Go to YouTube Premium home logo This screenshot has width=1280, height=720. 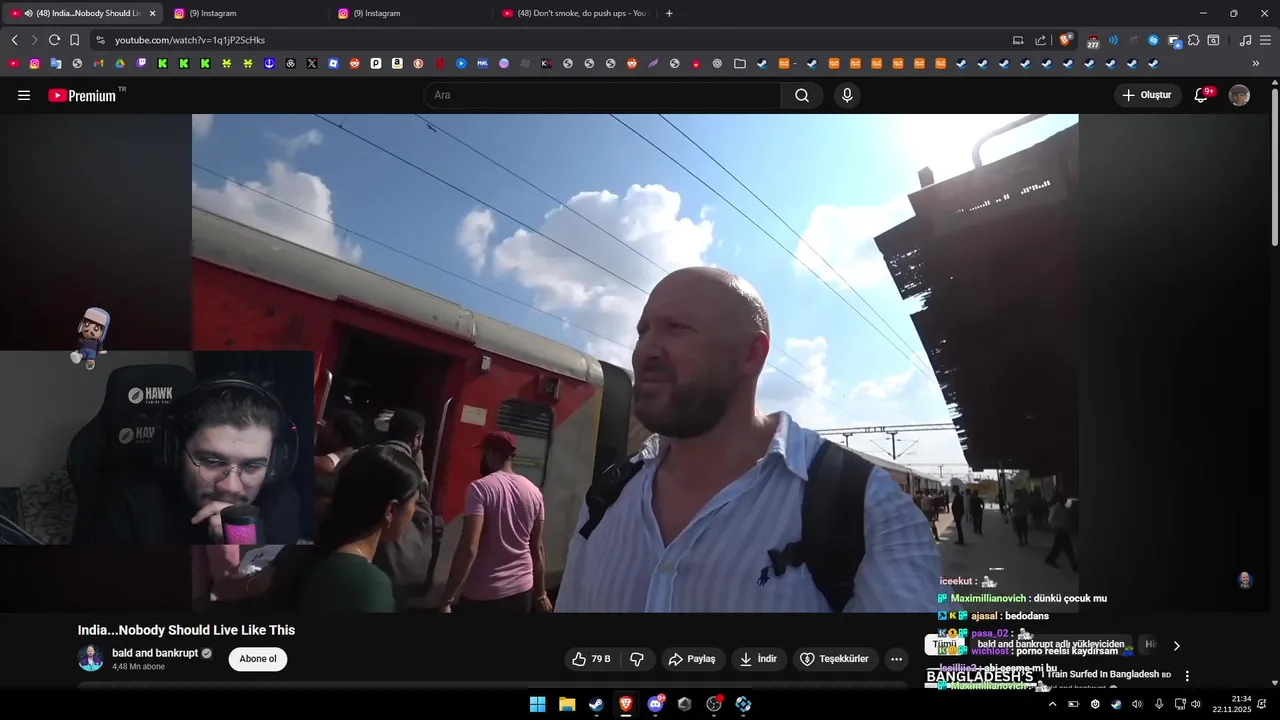pyautogui.click(x=86, y=95)
